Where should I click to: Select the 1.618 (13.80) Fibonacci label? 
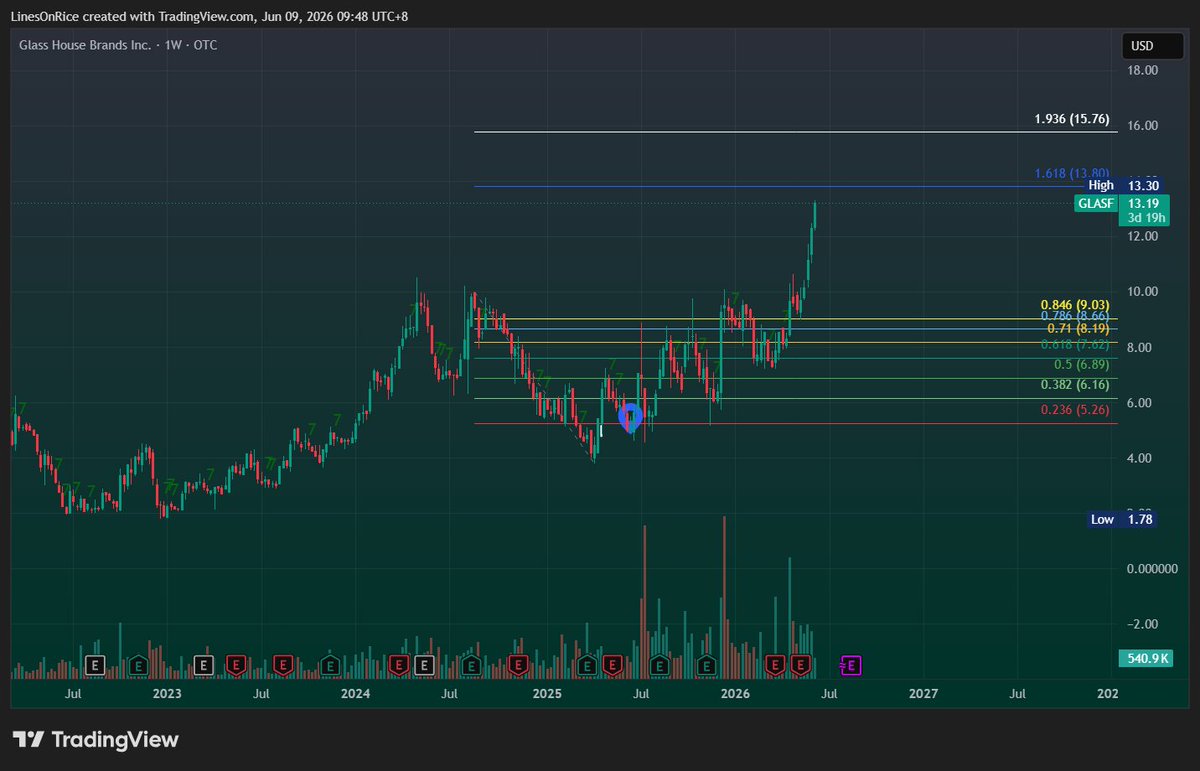[x=1072, y=174]
